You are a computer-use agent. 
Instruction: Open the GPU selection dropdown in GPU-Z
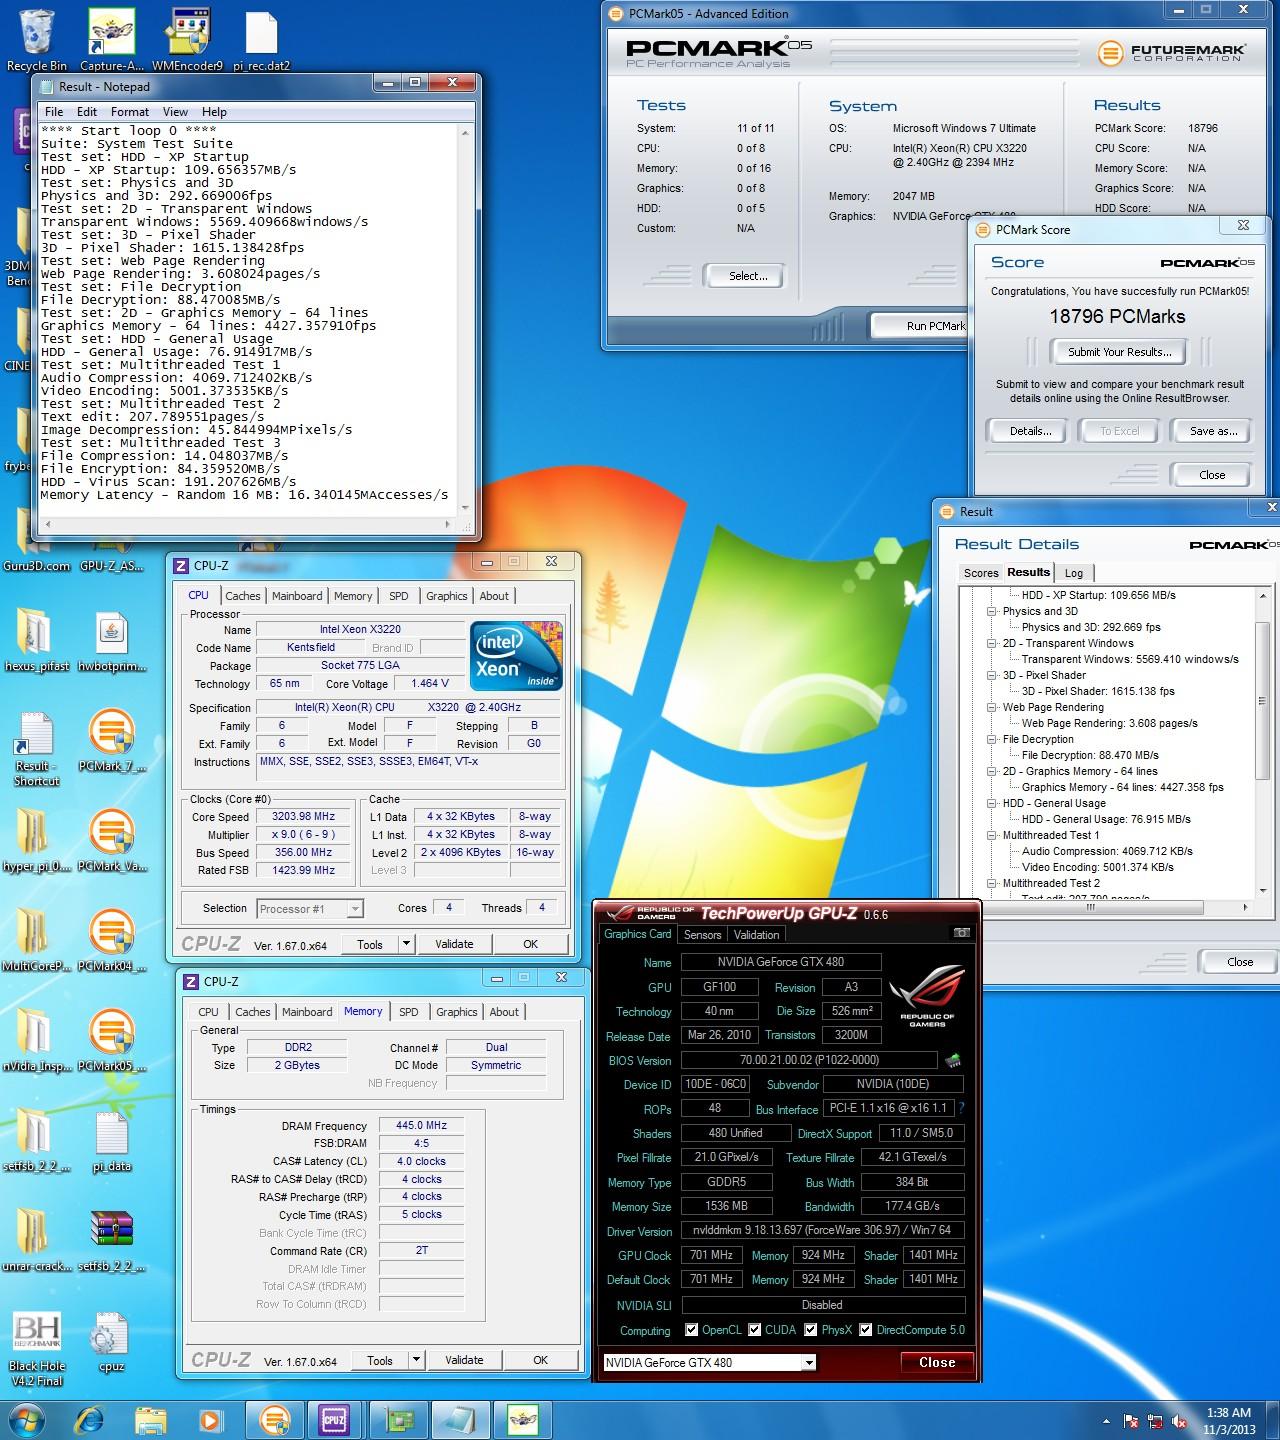pyautogui.click(x=809, y=1363)
